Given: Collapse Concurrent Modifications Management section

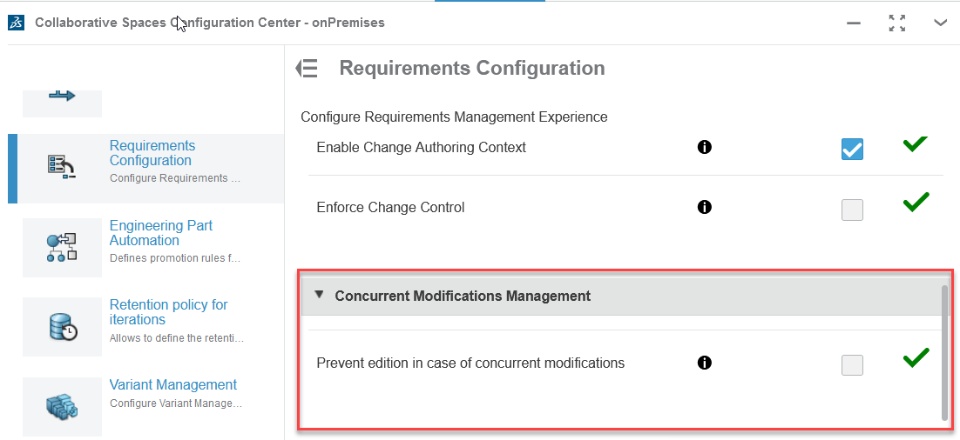Looking at the screenshot, I should (x=319, y=295).
